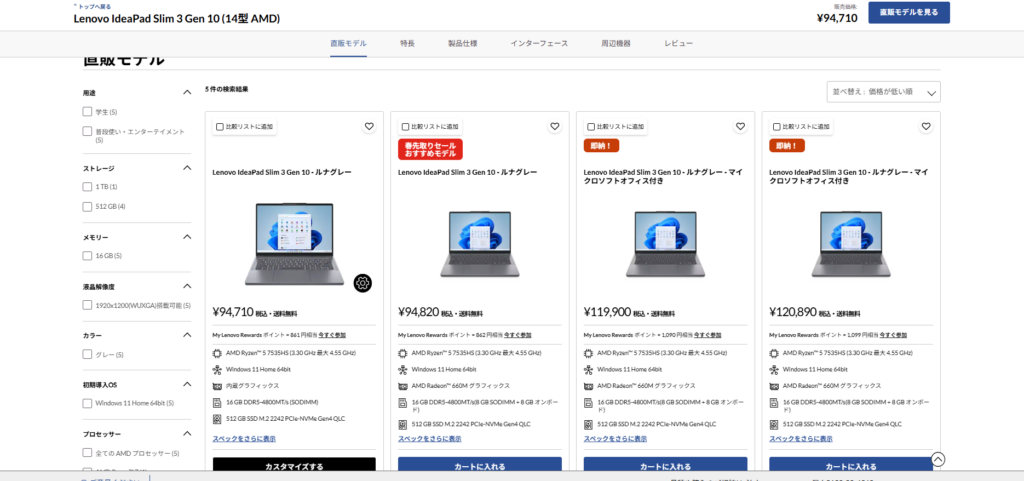Click カスタマイズする on first laptop

tap(294, 467)
